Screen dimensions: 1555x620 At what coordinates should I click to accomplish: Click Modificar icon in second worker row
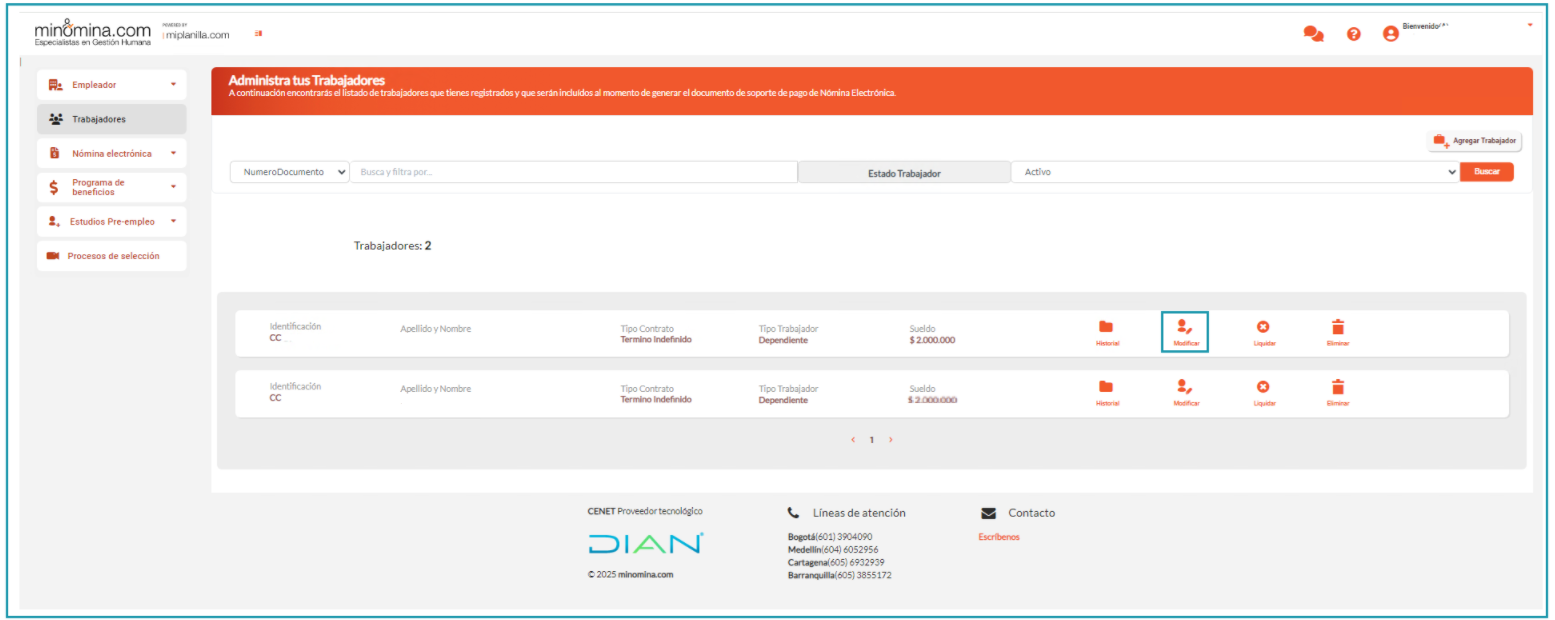click(x=1185, y=387)
